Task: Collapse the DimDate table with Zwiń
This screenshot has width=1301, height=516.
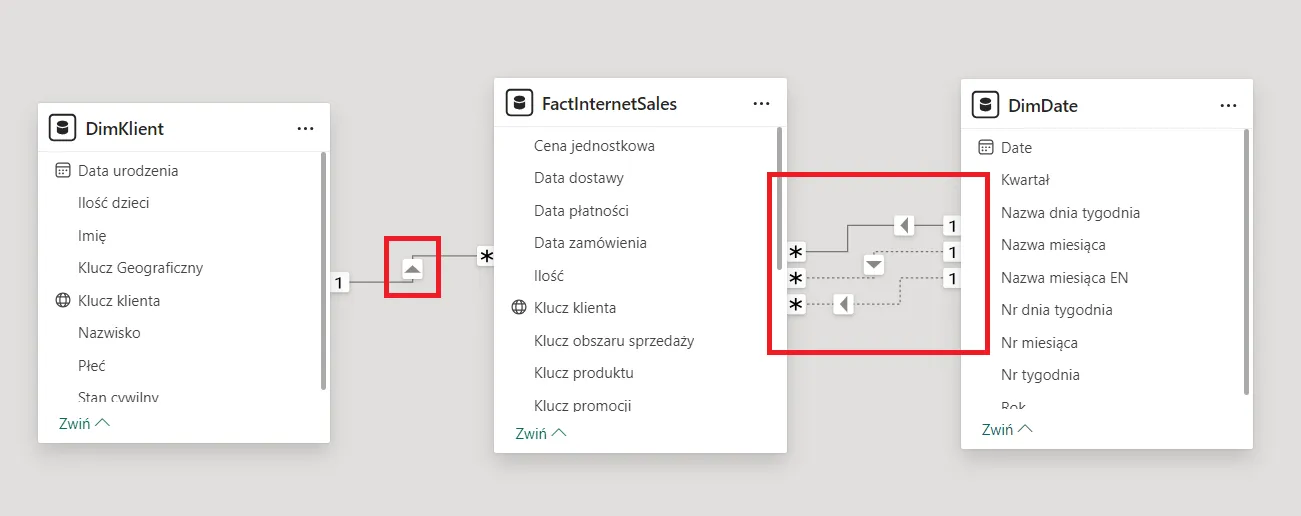Action: click(x=1007, y=429)
